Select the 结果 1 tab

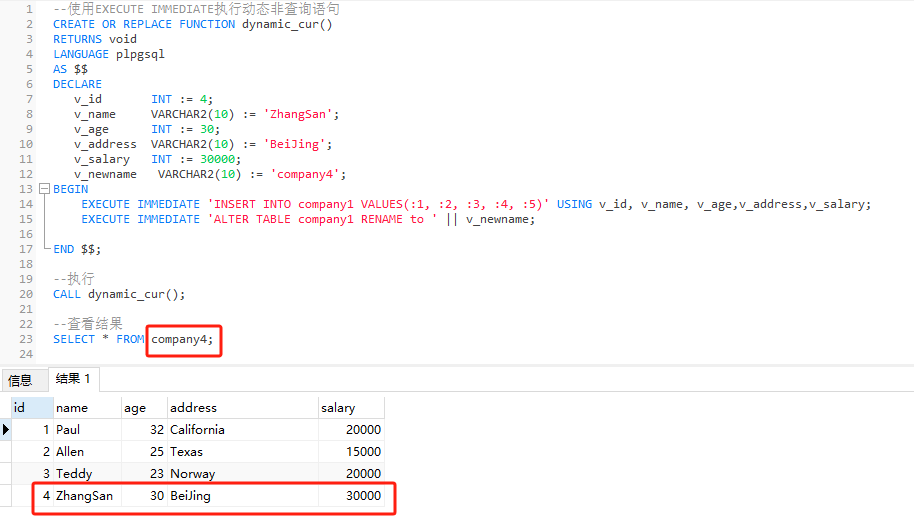tap(73, 379)
